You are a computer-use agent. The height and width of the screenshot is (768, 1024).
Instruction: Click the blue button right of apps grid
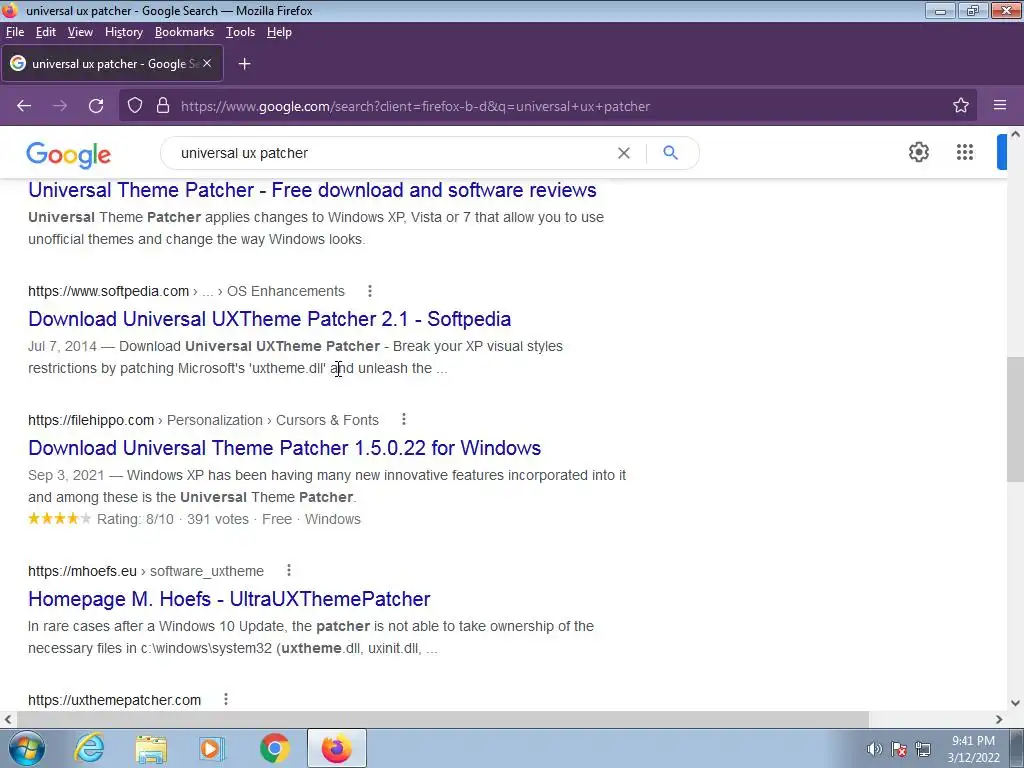[1002, 152]
